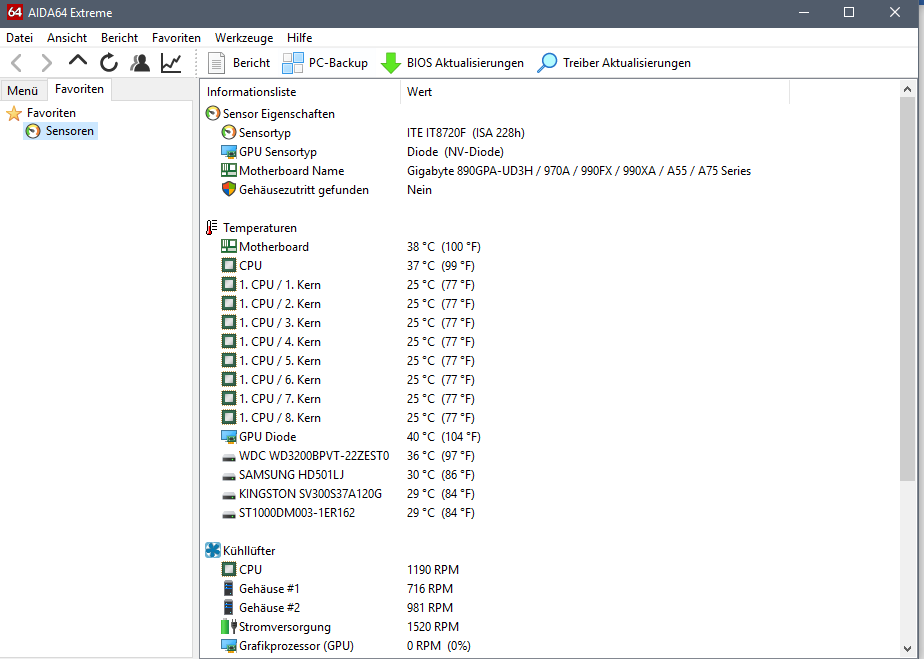The image size is (924, 659).
Task: Open the Datei menu
Action: [19, 38]
